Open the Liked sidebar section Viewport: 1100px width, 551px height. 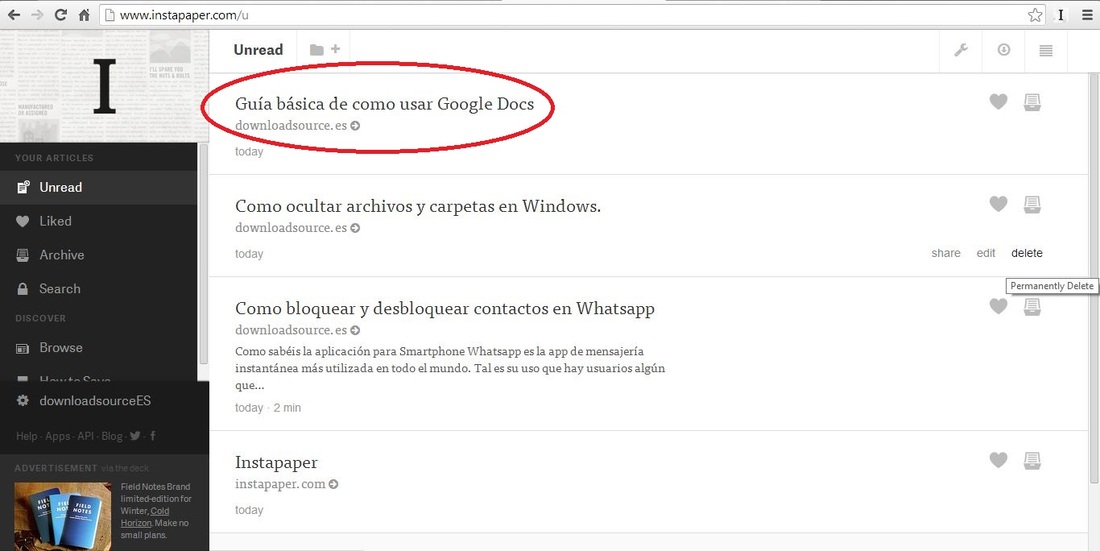click(99, 221)
